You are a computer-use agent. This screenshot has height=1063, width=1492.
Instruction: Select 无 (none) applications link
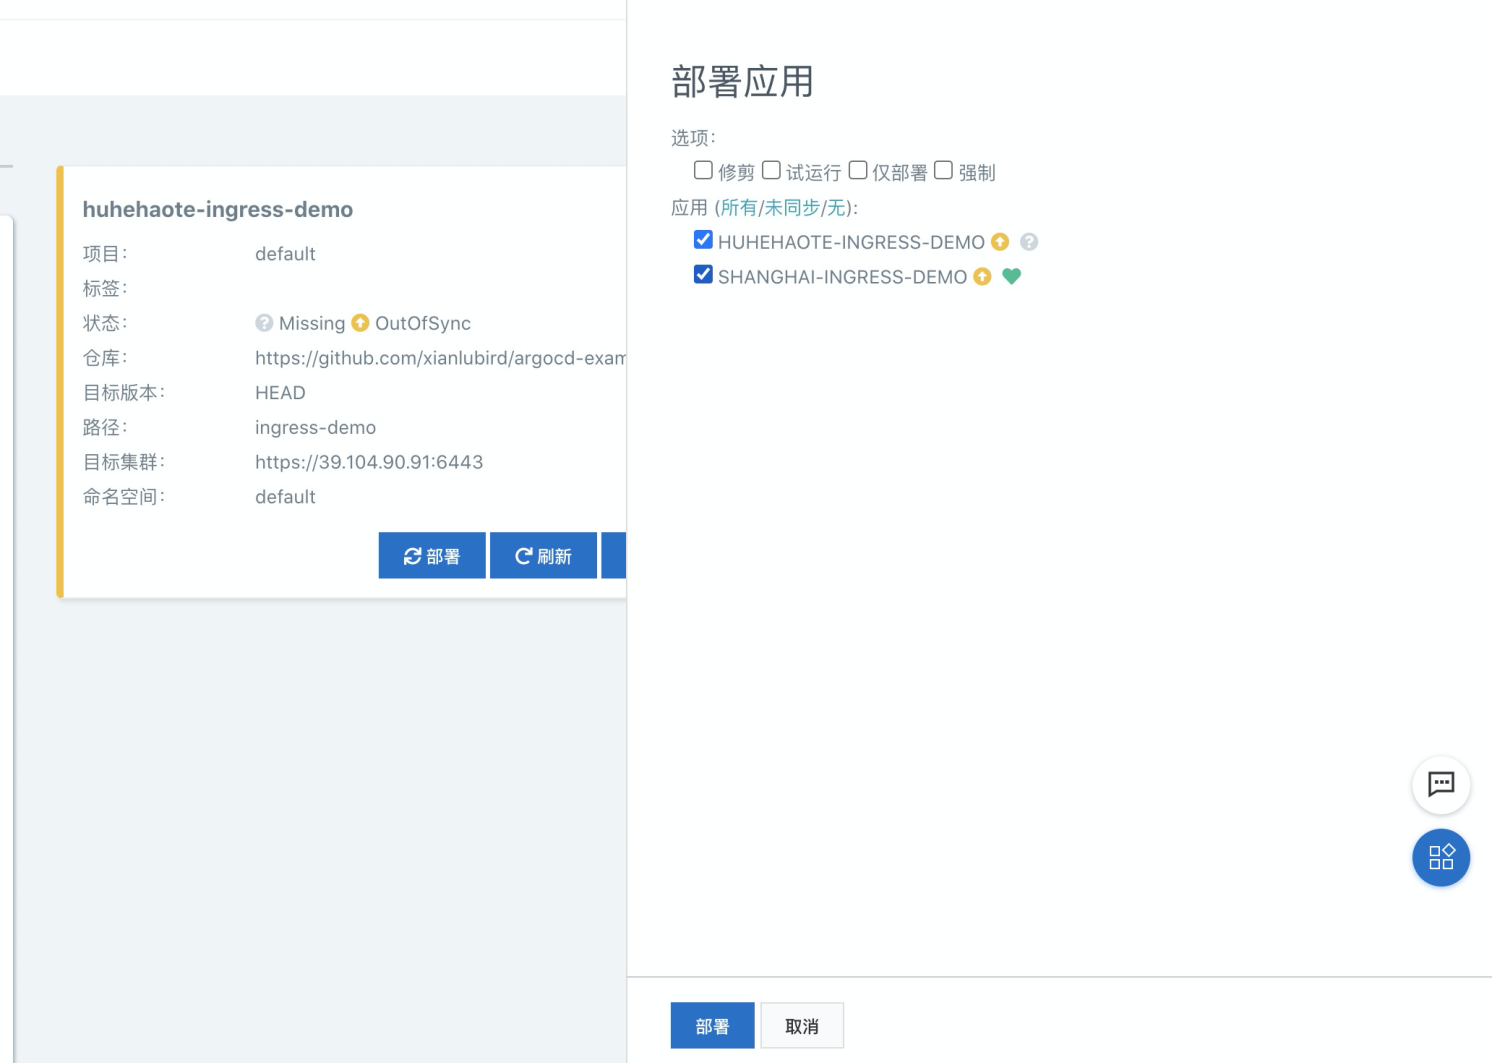click(836, 208)
